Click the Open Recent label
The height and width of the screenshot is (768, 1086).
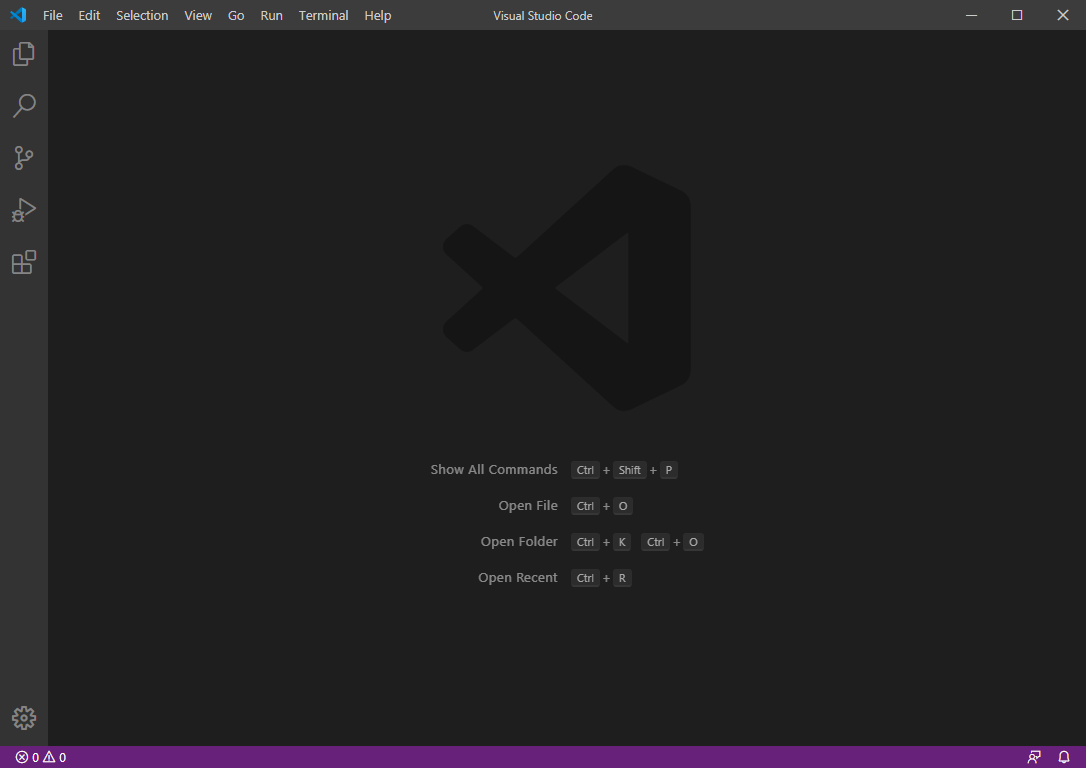tap(517, 578)
